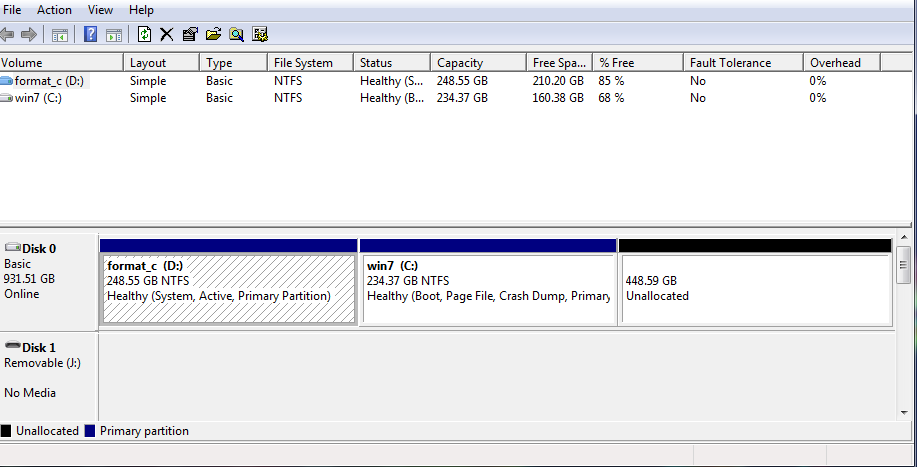Click the Refresh toolbar icon
The image size is (917, 467).
[144, 34]
